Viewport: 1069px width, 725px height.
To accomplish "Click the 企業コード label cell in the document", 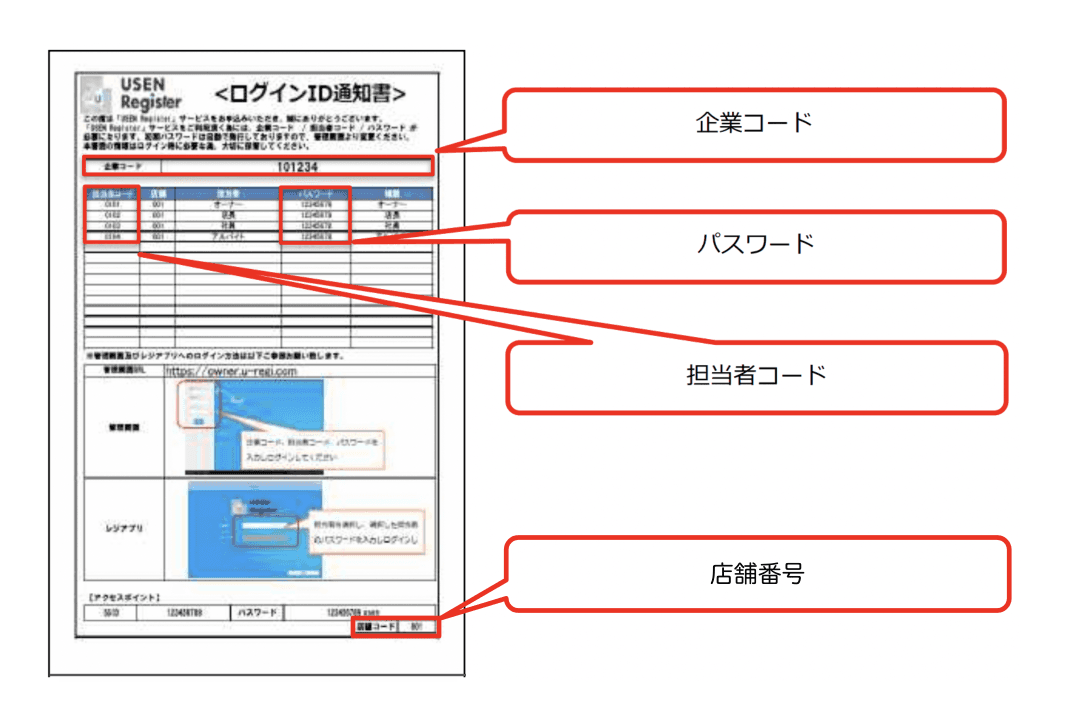I will 123,166.
